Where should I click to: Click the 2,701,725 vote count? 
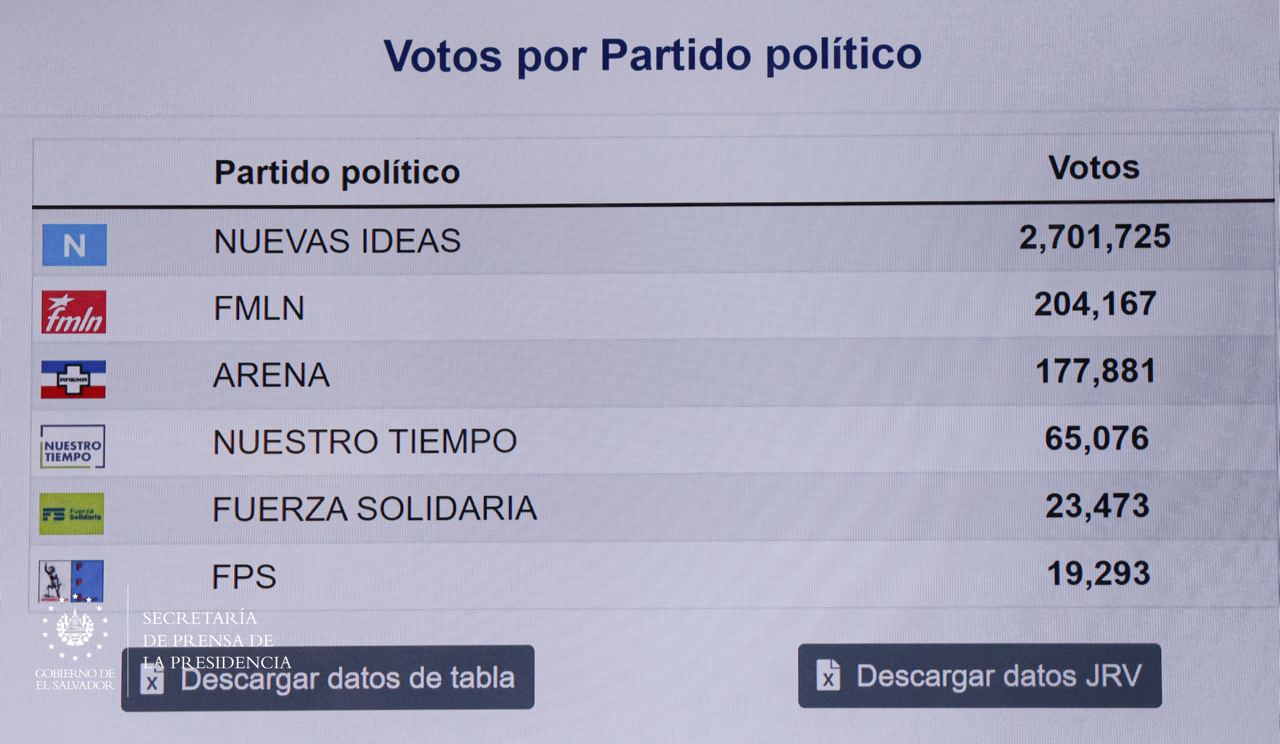pos(1095,237)
